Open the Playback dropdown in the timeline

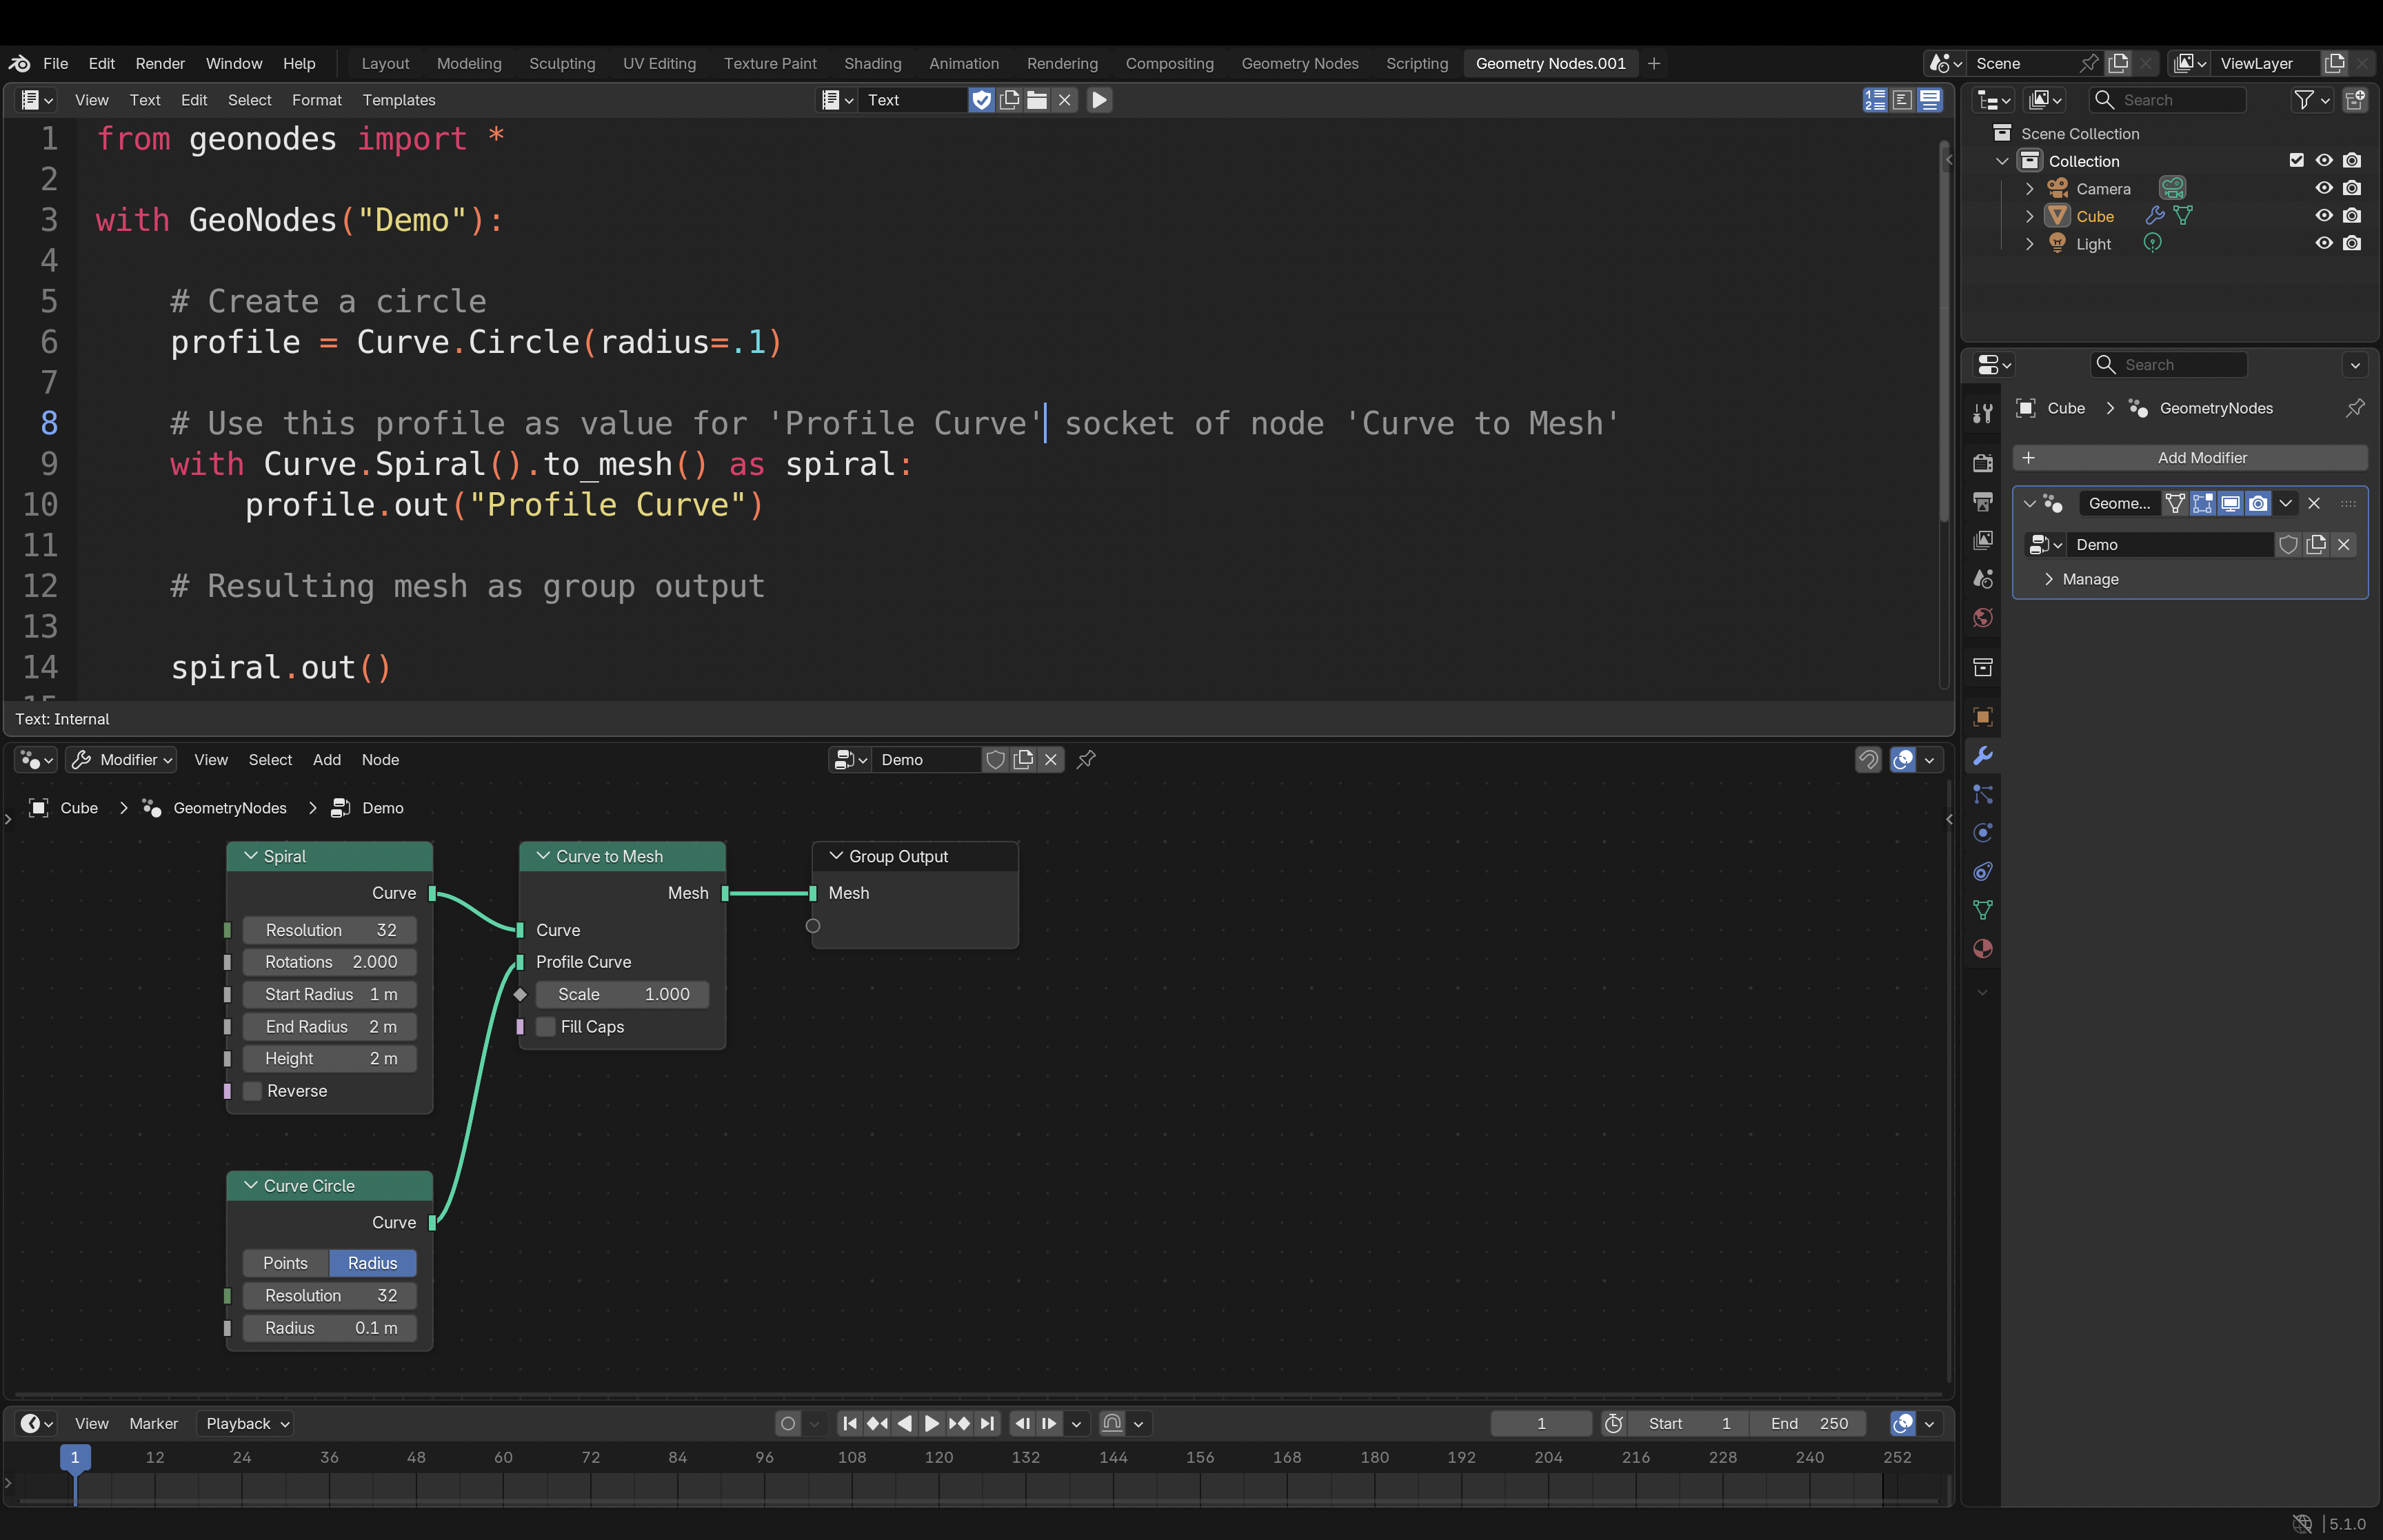[x=248, y=1423]
